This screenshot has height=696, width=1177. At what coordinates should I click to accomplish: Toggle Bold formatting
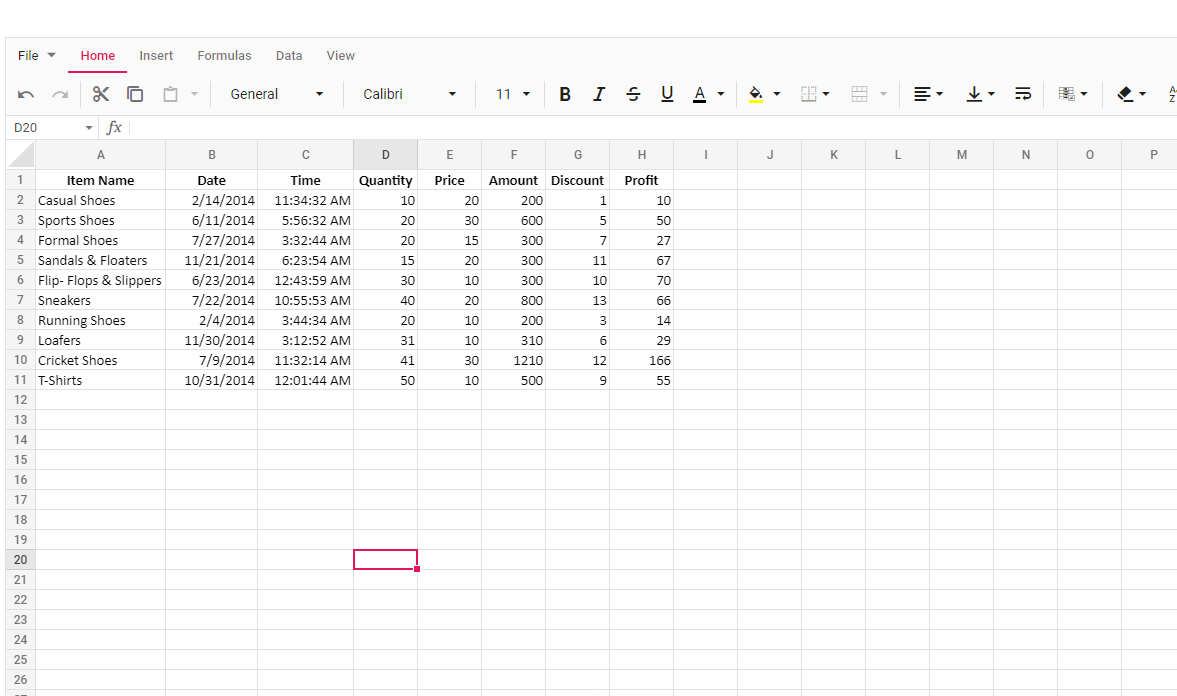click(x=565, y=94)
